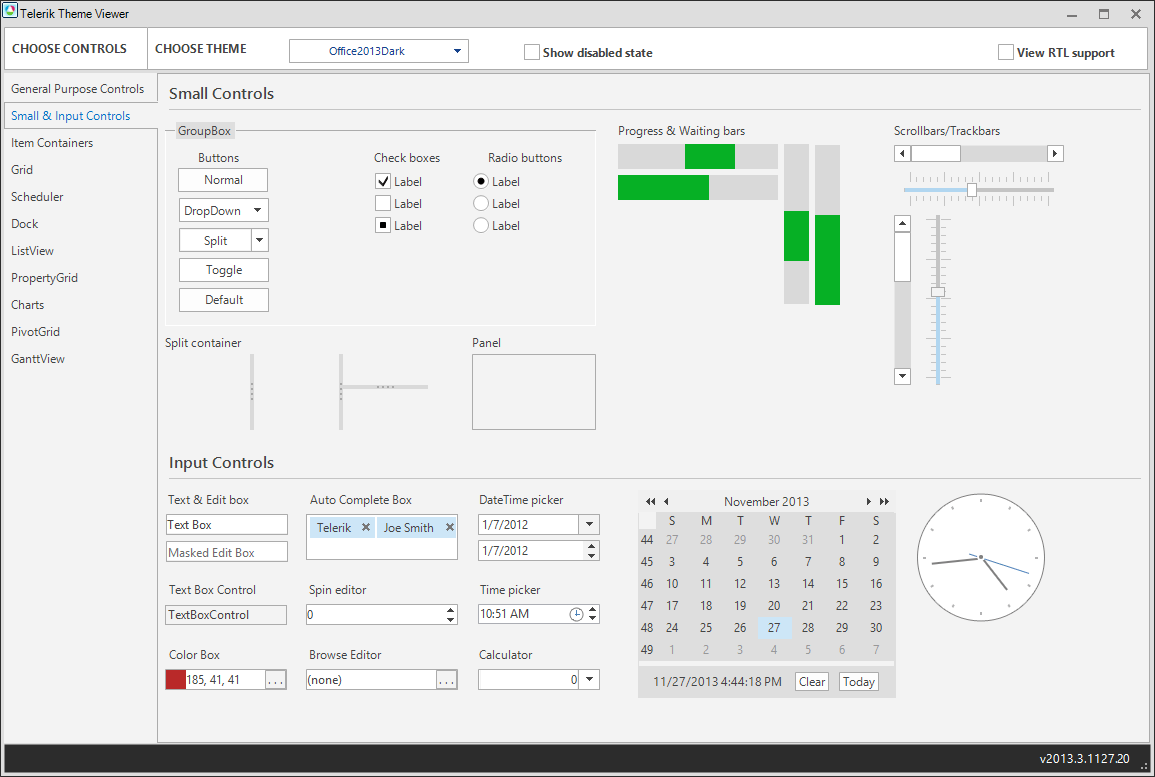Click the red Color Box swatch
Screen dimensions: 1155x777
(176, 680)
